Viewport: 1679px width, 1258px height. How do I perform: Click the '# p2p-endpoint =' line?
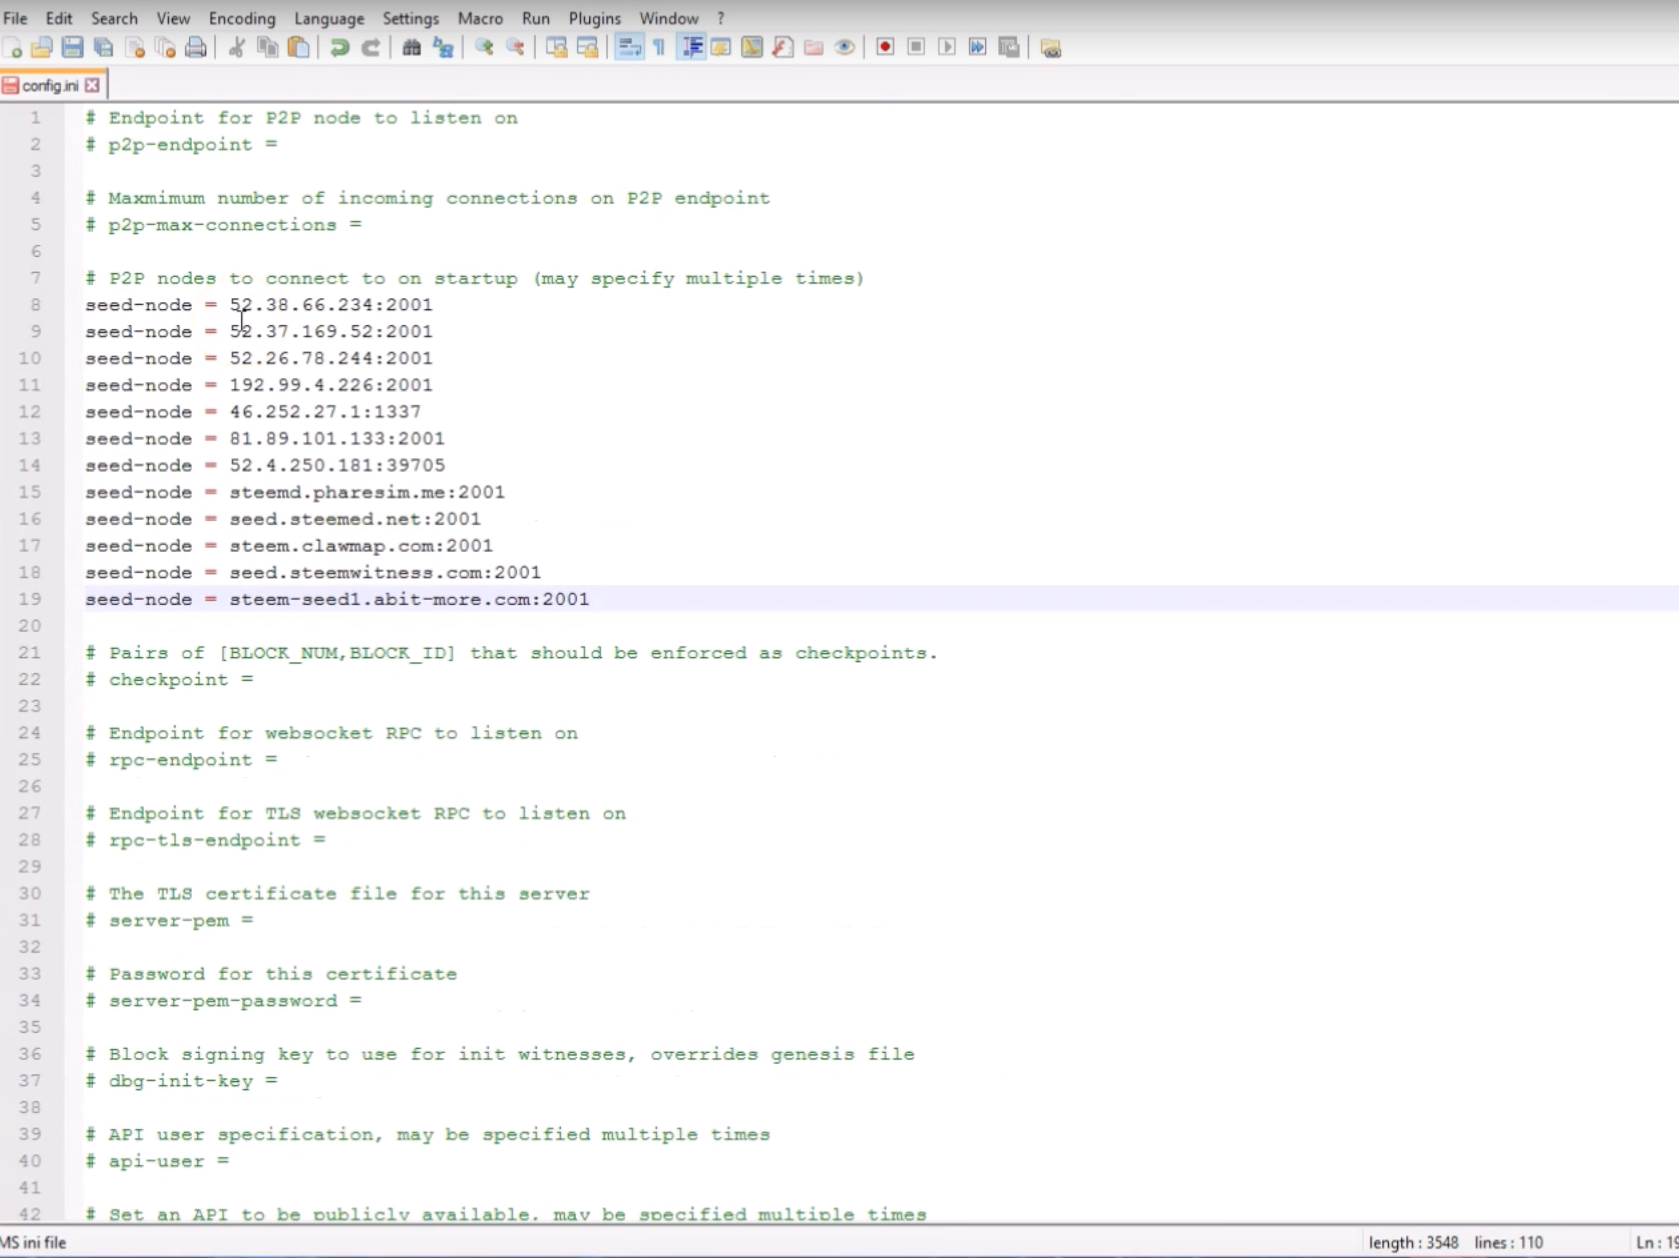pyautogui.click(x=181, y=144)
